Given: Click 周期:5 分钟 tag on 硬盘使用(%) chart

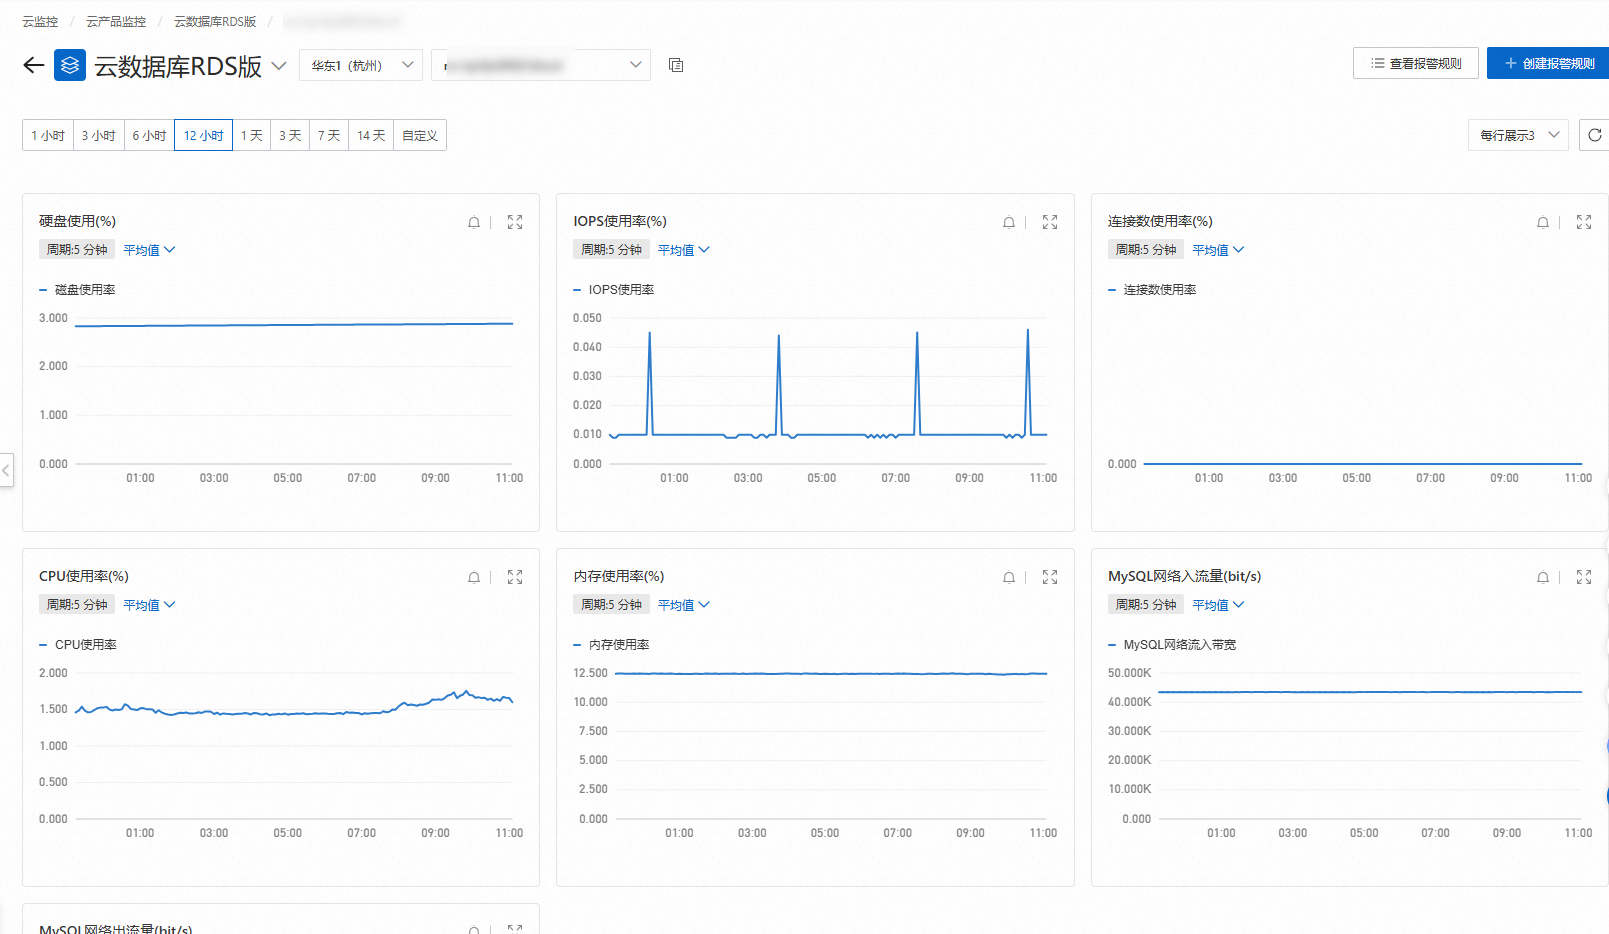Looking at the screenshot, I should (77, 250).
